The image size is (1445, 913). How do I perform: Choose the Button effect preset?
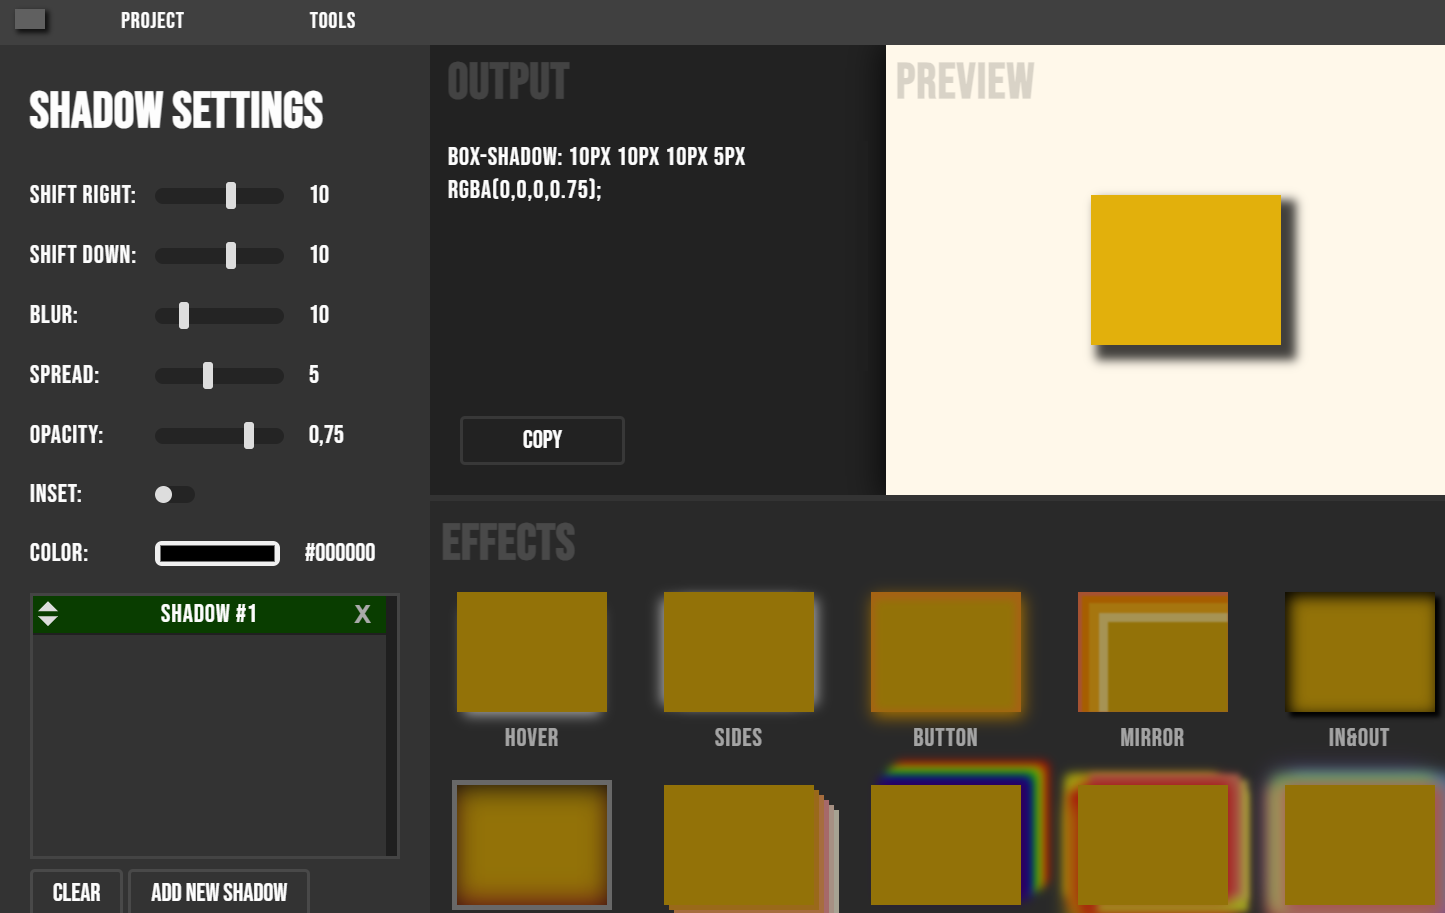945,652
